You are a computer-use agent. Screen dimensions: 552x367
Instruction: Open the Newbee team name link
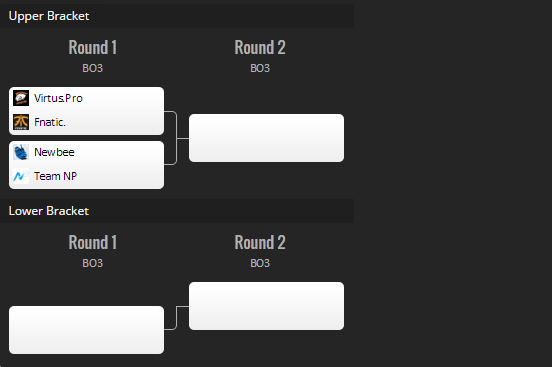click(x=54, y=152)
